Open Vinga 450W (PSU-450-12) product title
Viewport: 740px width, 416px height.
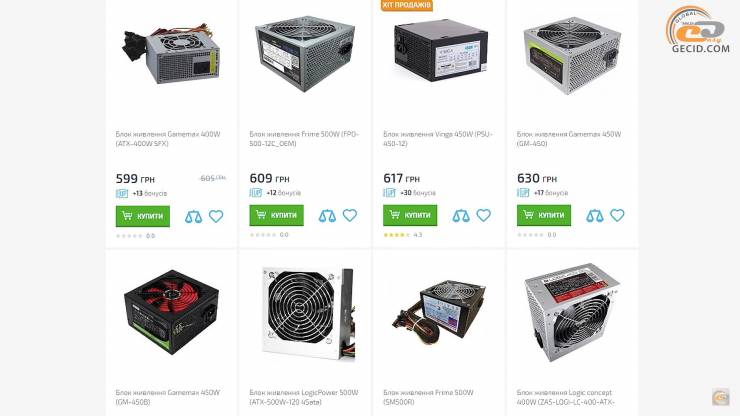pos(438,139)
